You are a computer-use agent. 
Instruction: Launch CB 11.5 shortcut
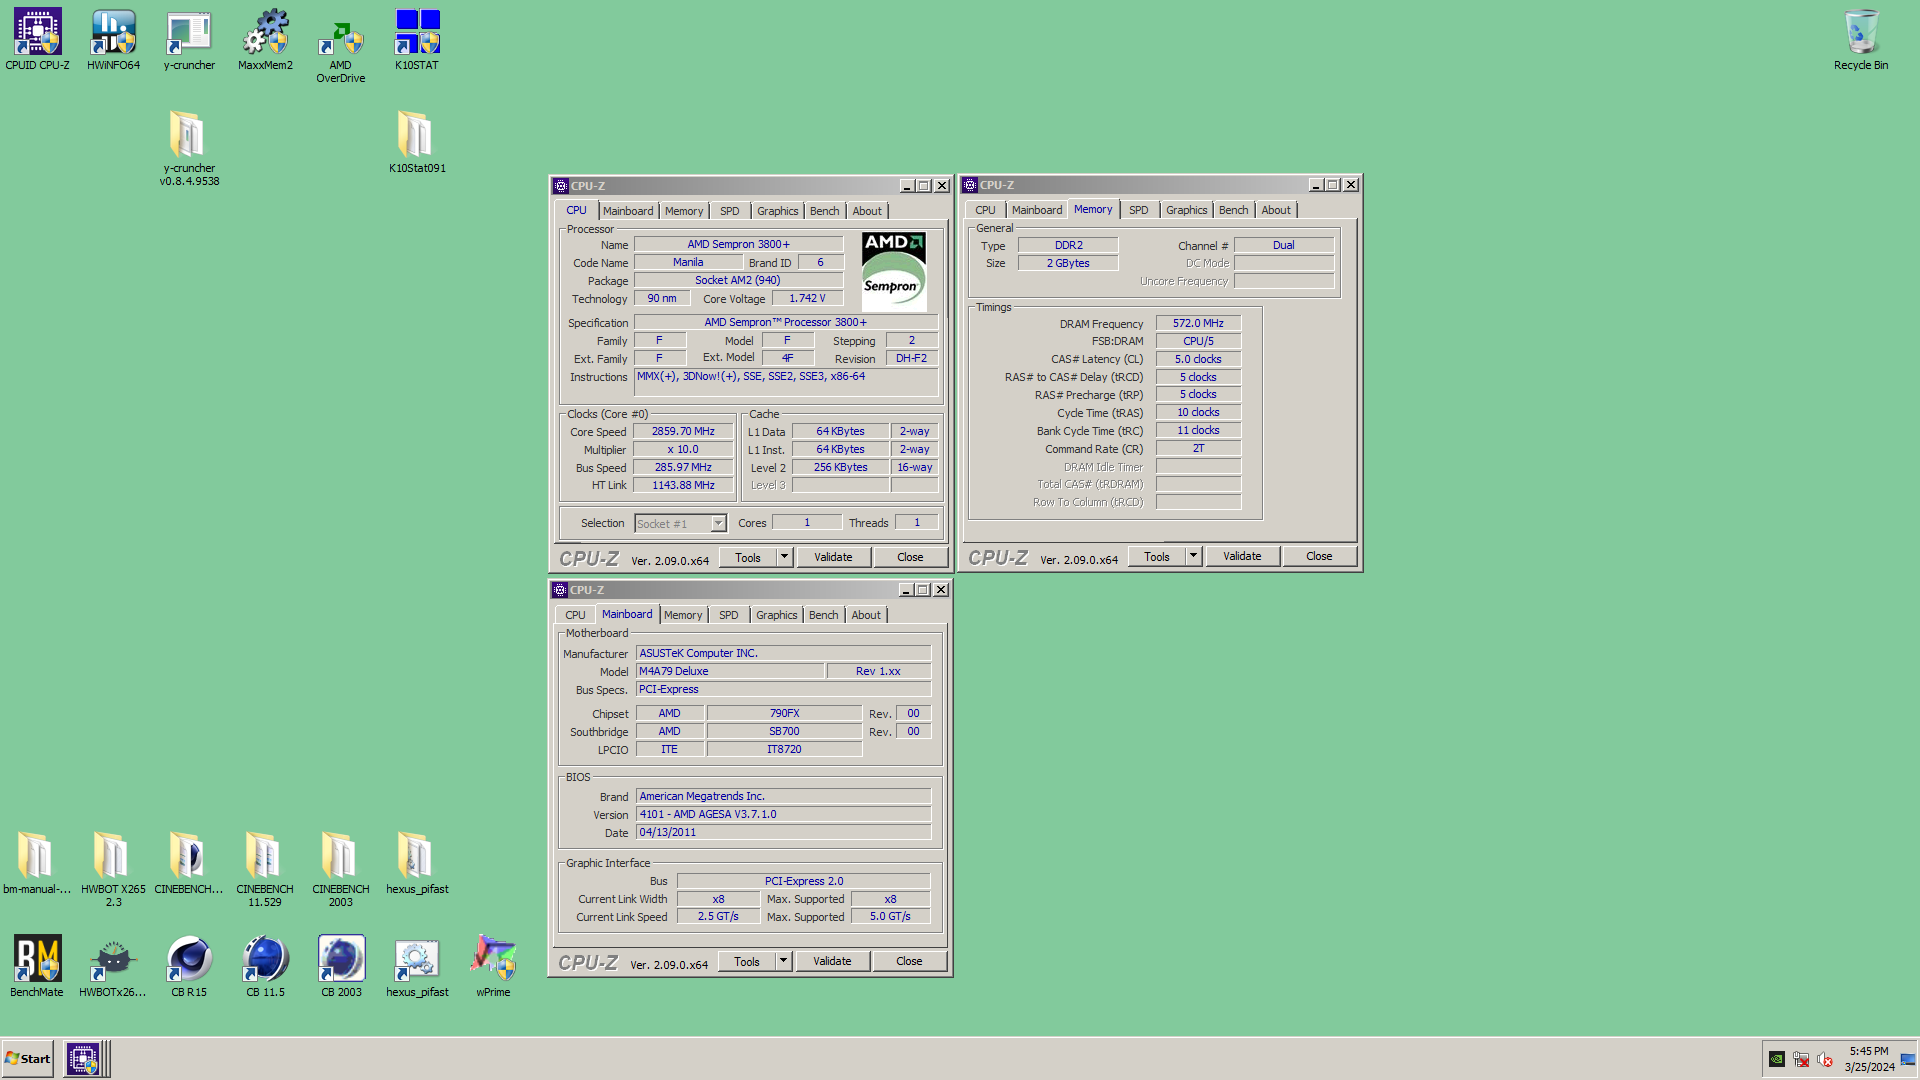pyautogui.click(x=265, y=966)
